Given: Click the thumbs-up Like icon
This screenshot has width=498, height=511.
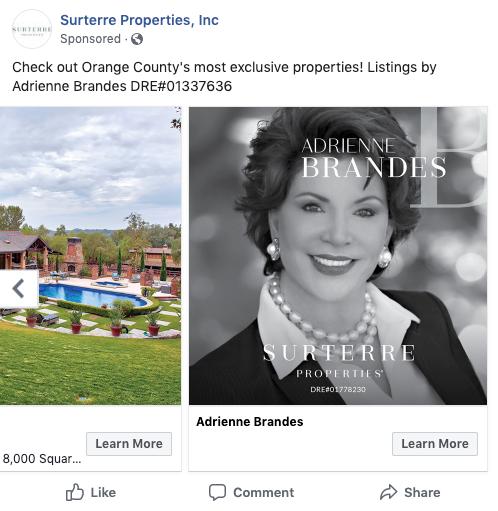Looking at the screenshot, I should pyautogui.click(x=75, y=492).
